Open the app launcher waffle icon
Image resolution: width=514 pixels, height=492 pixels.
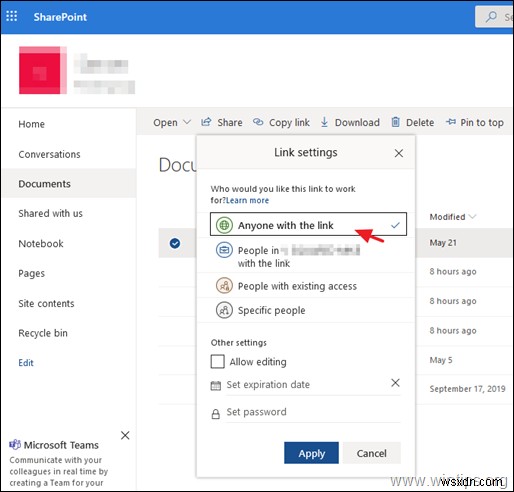point(12,16)
